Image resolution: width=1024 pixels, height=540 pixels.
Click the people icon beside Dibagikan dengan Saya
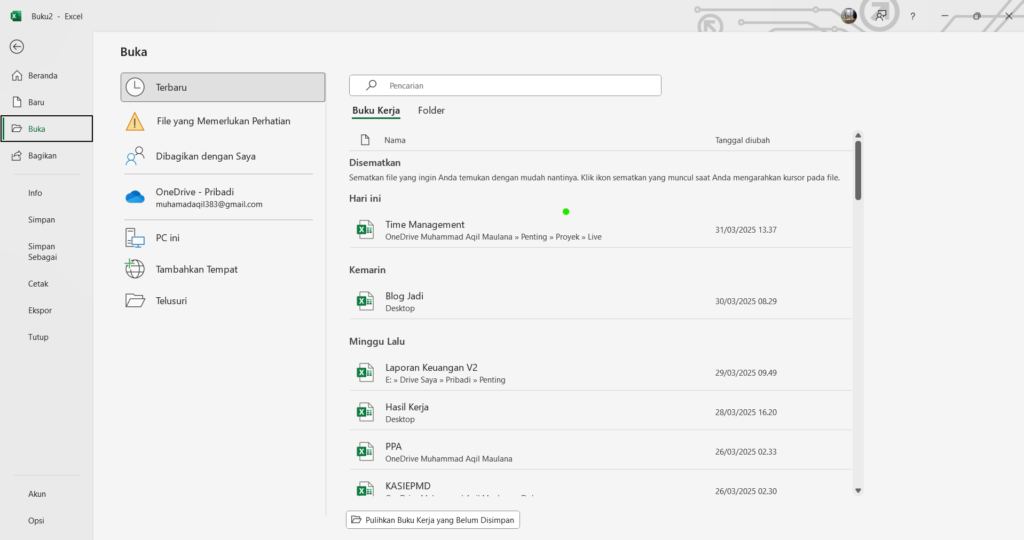[135, 156]
